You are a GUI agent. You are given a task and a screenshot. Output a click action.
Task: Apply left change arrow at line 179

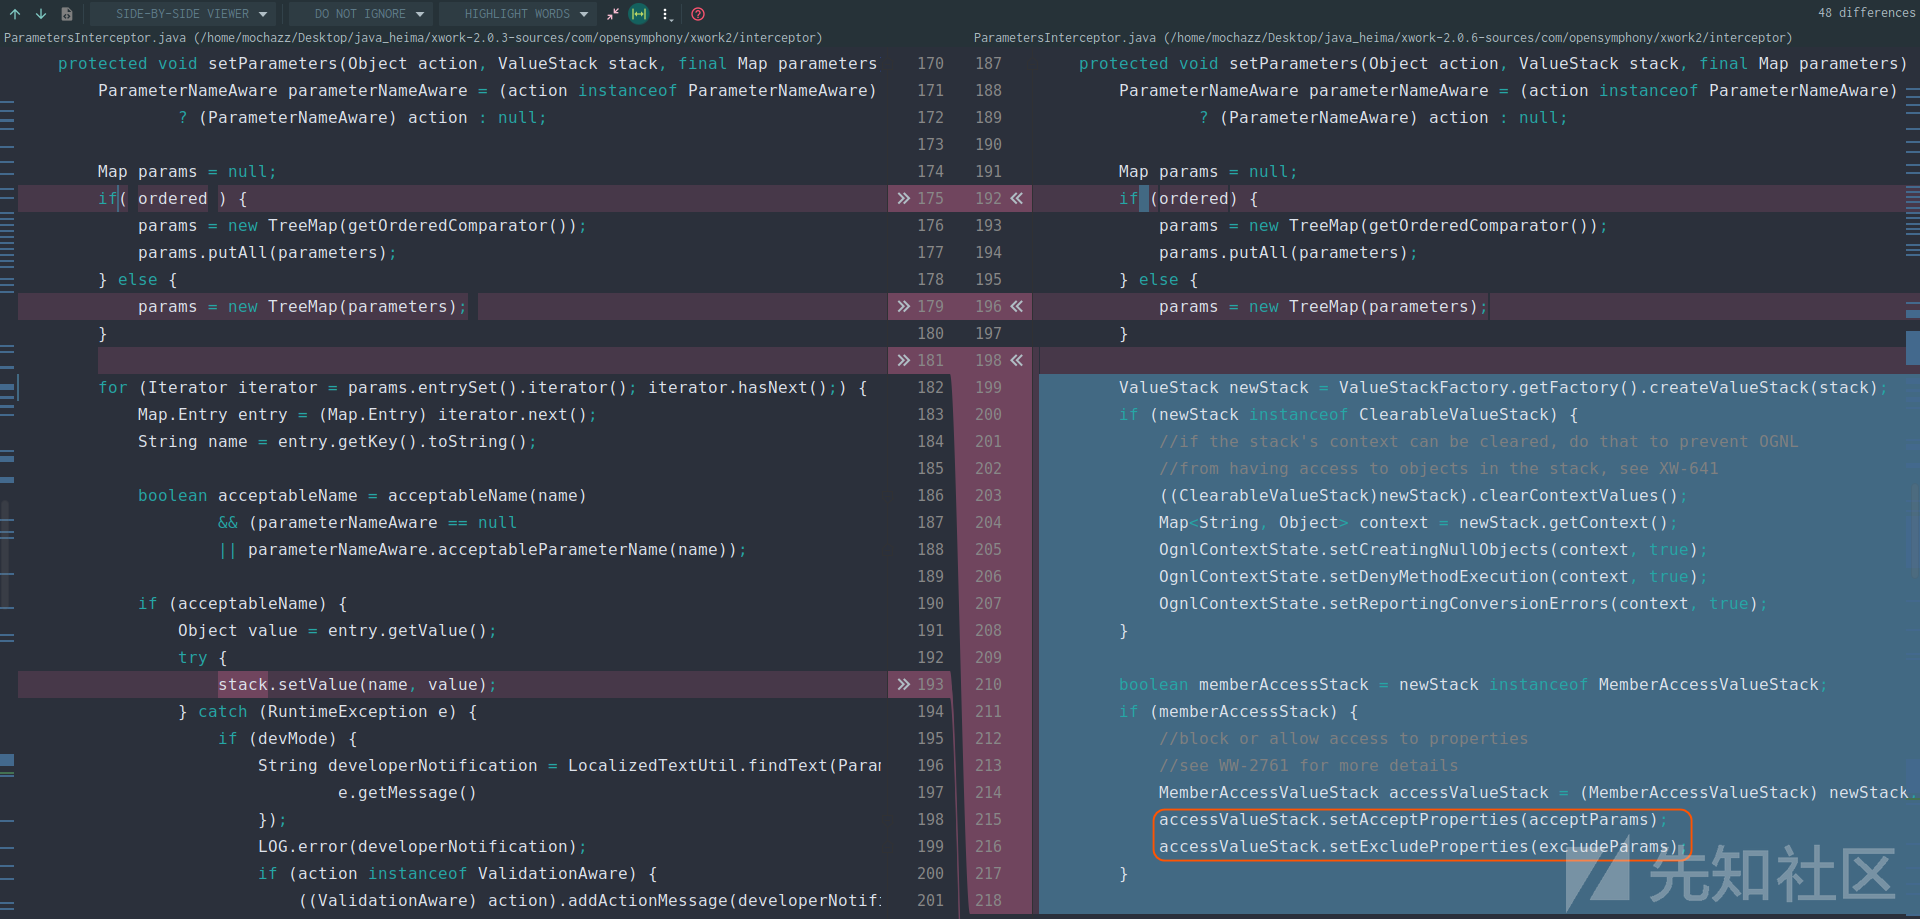click(x=904, y=306)
